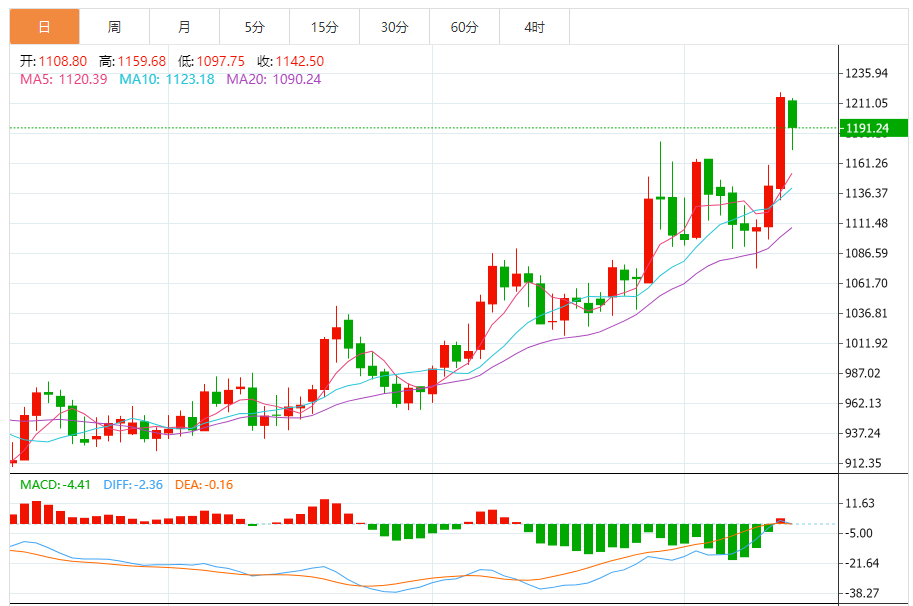Viewport: 913px width, 606px height.
Task: Select the 日 daily chart tab
Action: (x=44, y=27)
